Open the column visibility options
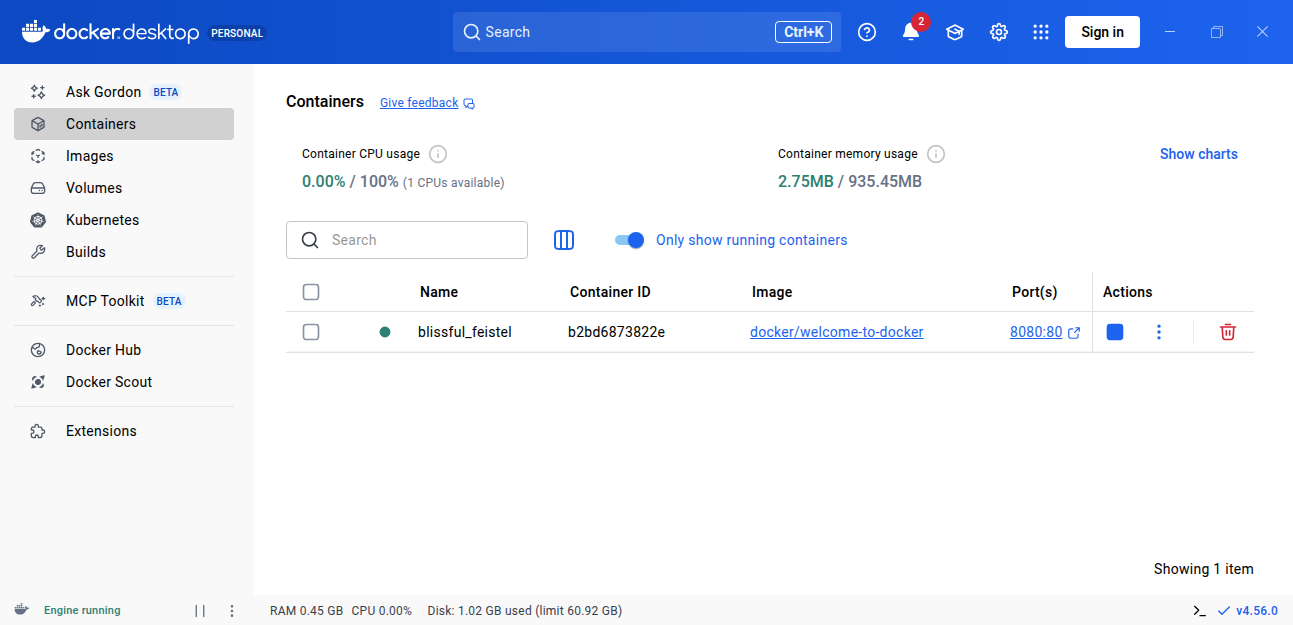The image size is (1293, 625). coord(563,240)
